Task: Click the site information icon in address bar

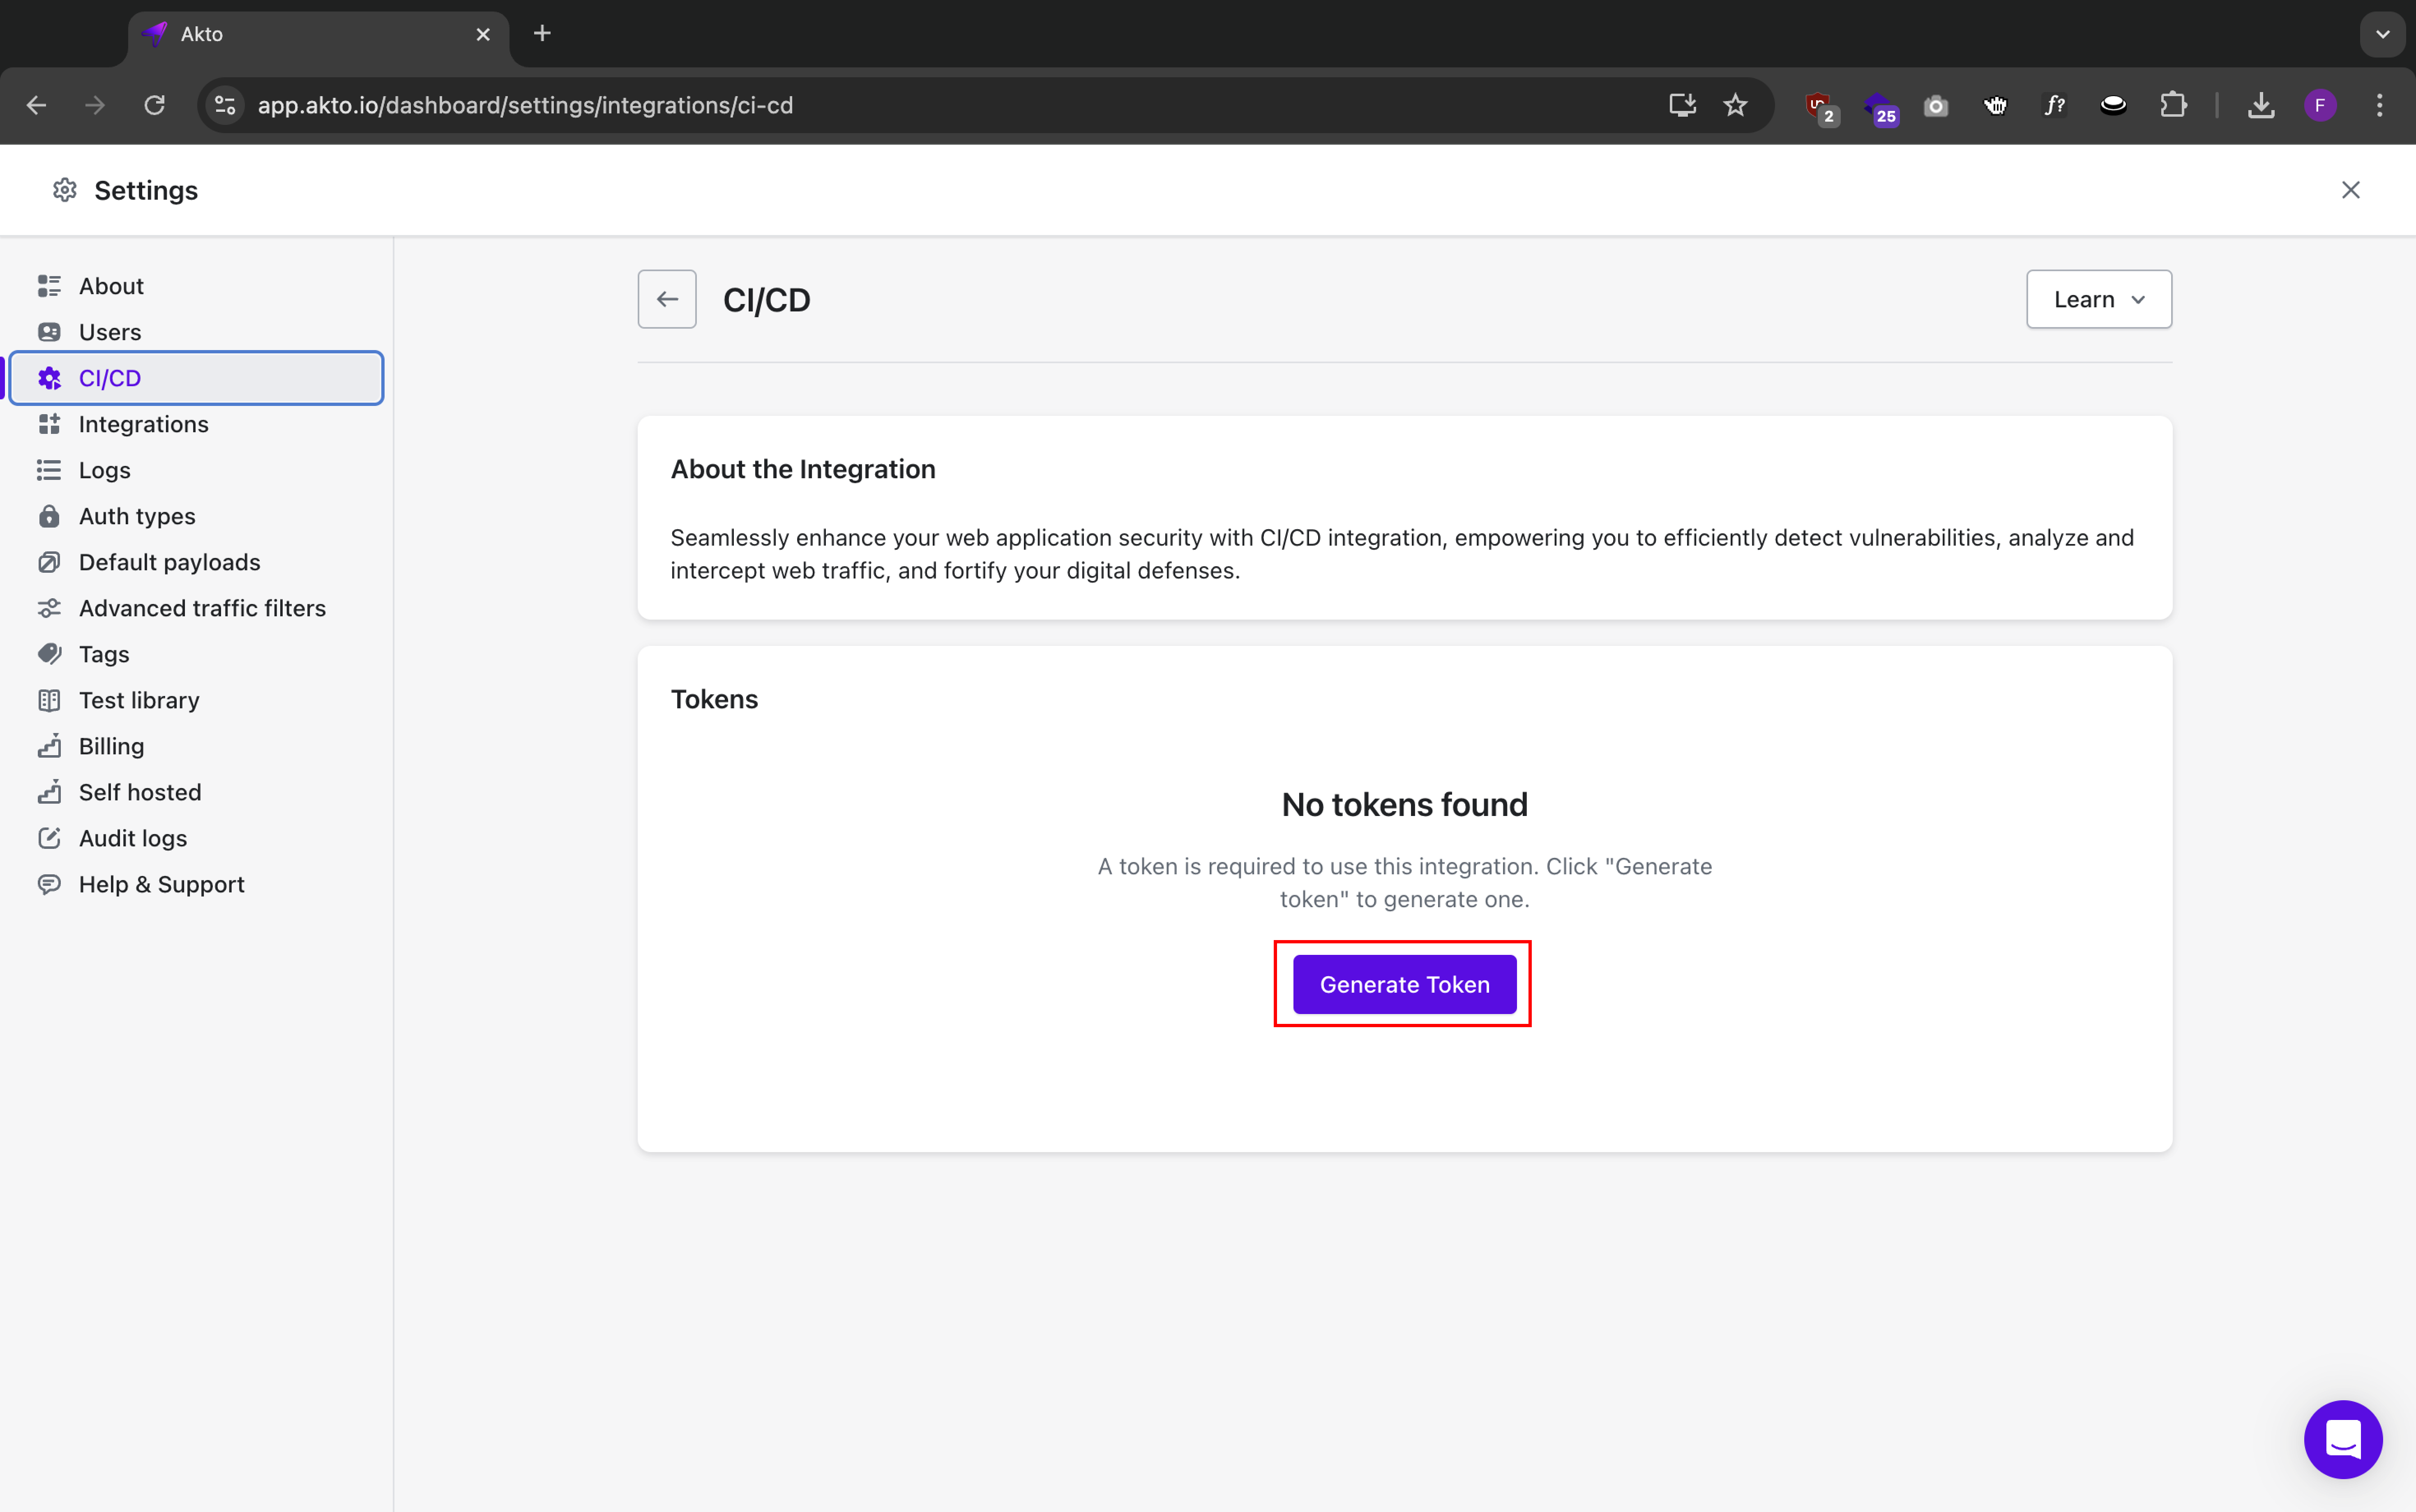Action: [226, 105]
